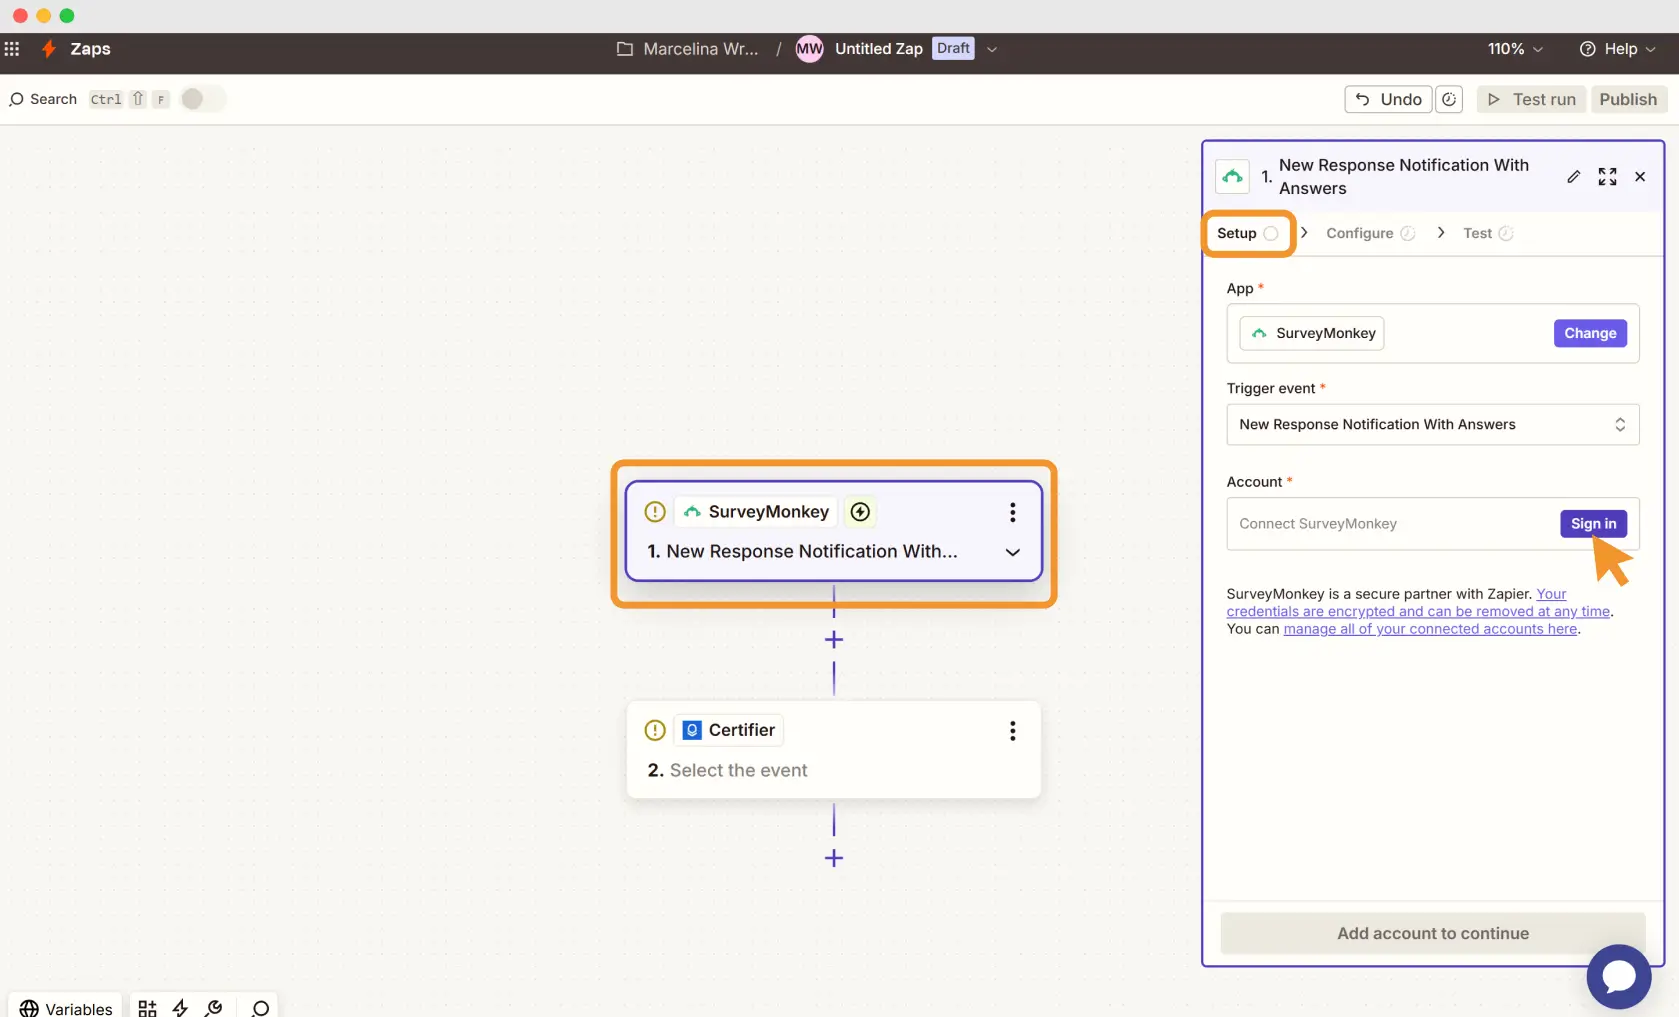
Task: Click the Publish button
Action: coord(1627,99)
